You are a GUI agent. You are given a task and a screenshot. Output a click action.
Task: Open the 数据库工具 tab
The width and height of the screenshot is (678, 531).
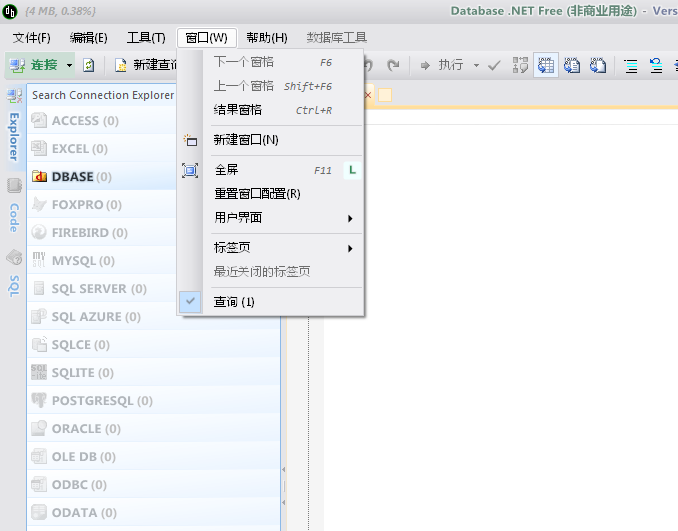pos(336,38)
